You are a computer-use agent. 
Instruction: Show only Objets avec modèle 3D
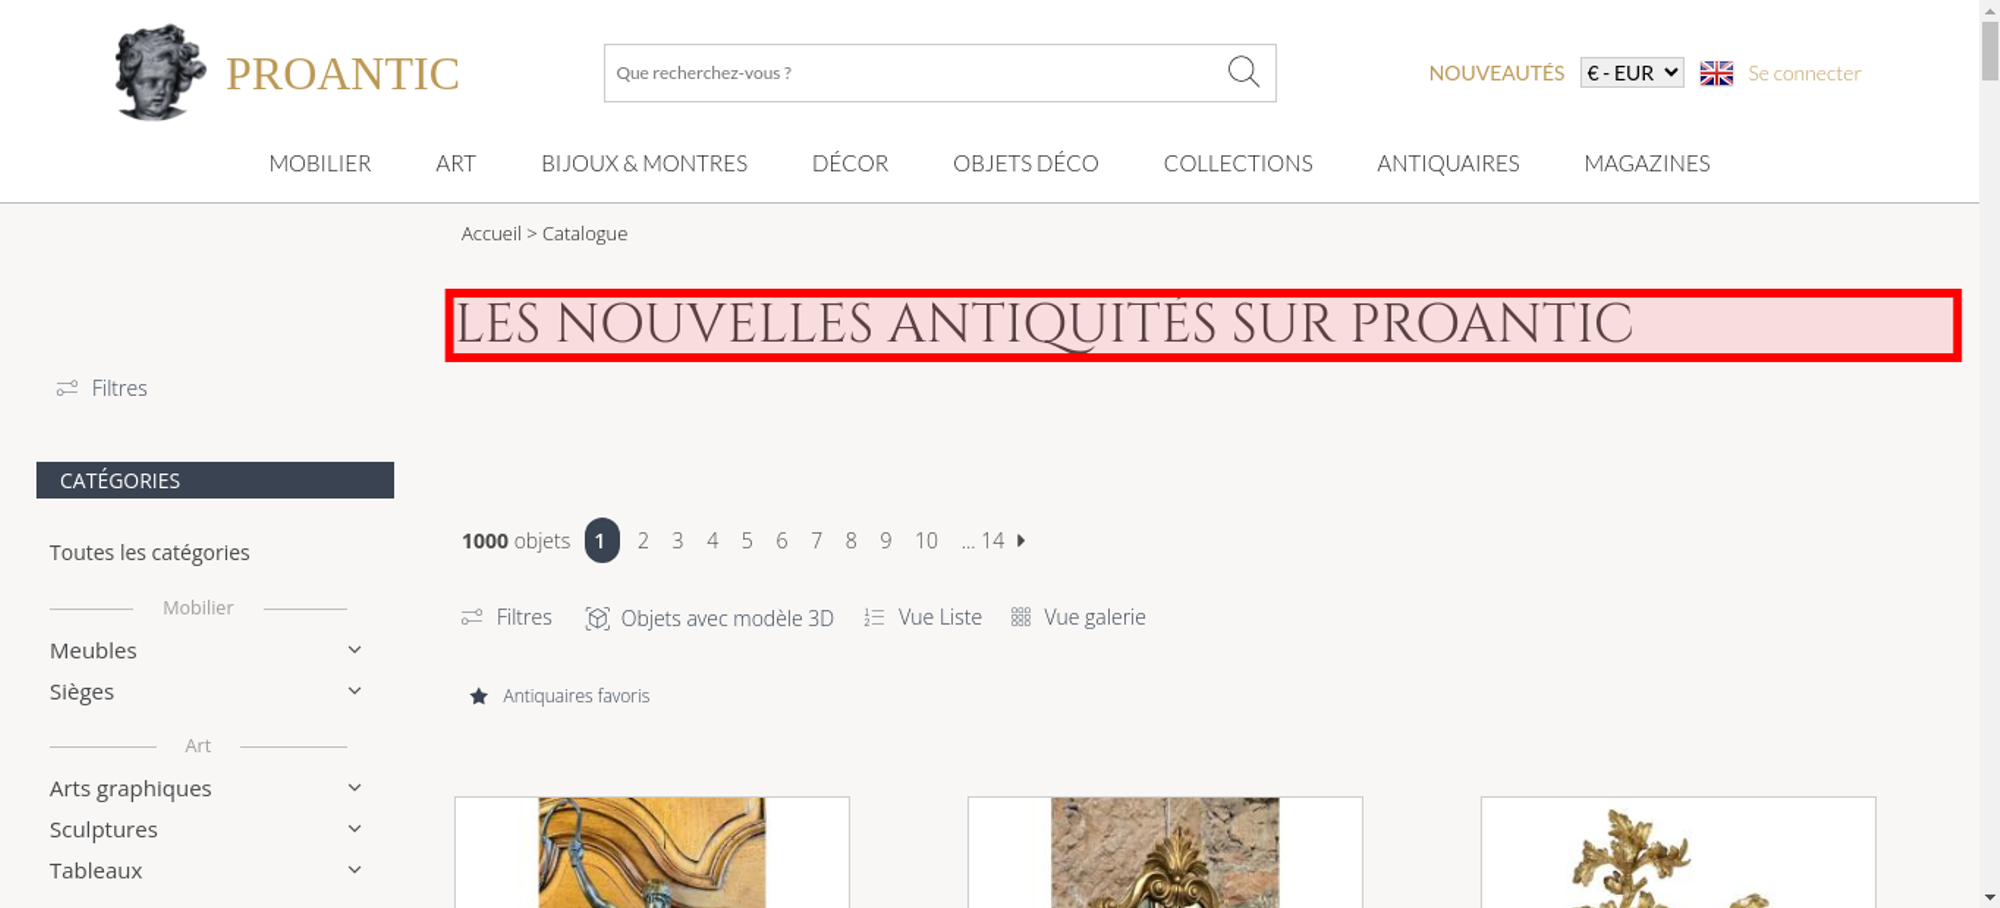pos(709,618)
